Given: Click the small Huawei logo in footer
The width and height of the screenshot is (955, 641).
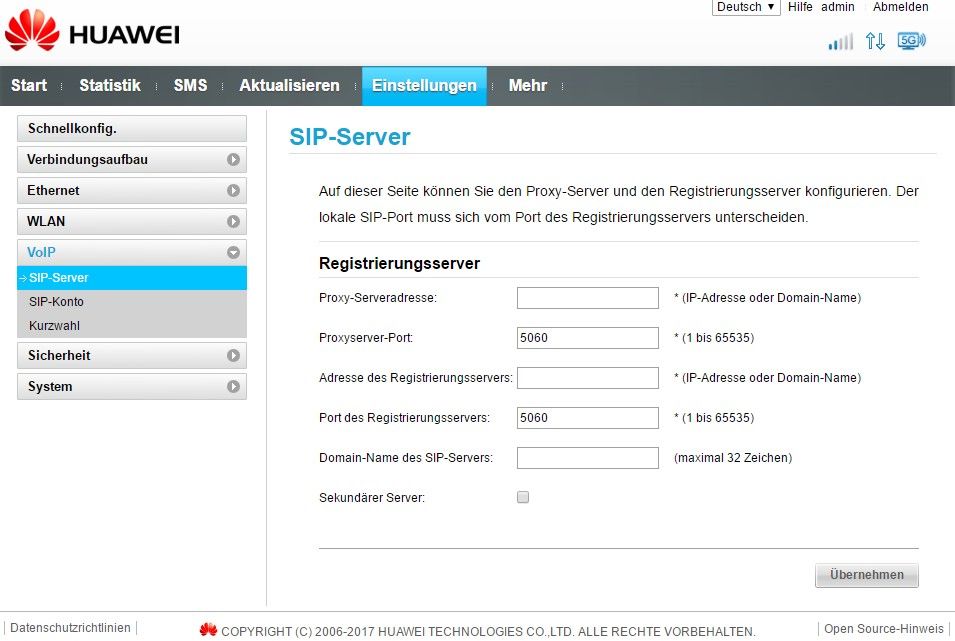Looking at the screenshot, I should 208,630.
